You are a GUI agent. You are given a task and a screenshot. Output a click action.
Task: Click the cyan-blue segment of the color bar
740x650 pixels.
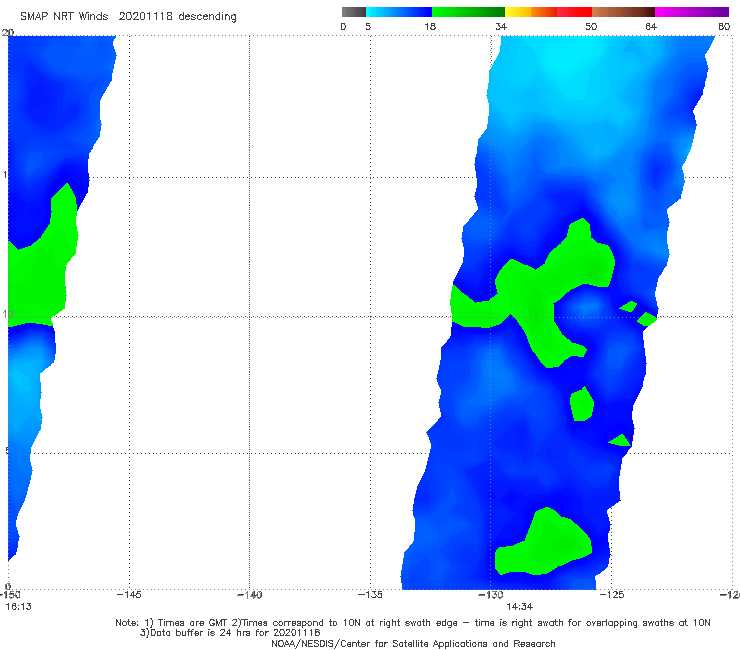point(399,12)
